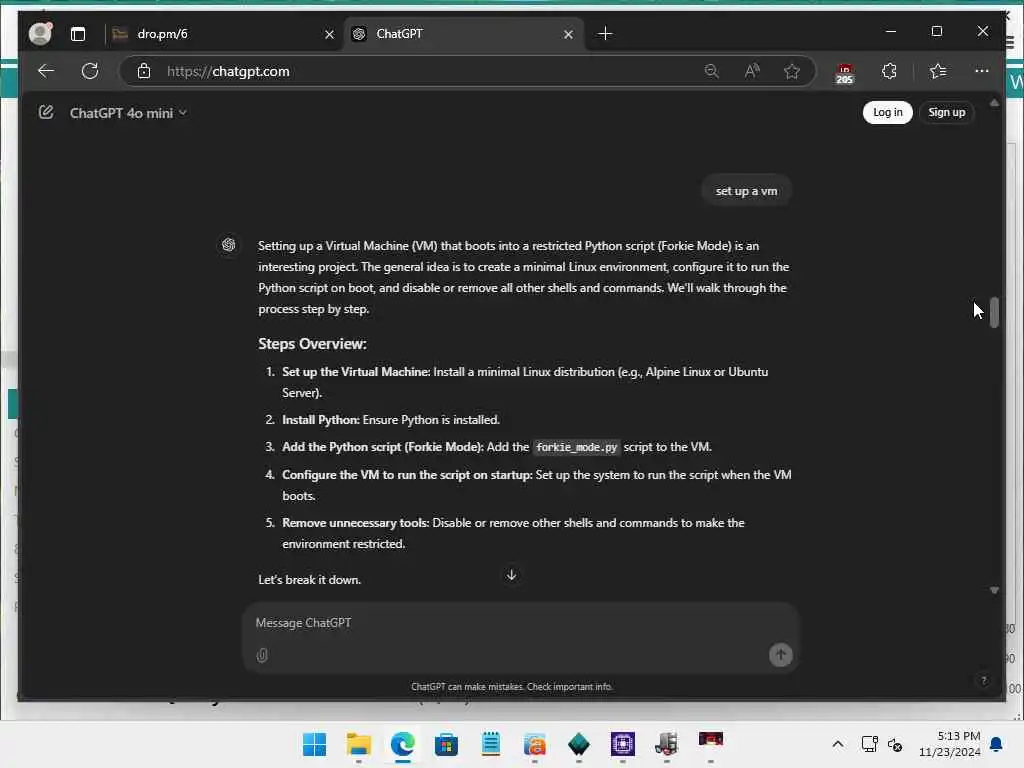Viewport: 1024px width, 768px height.
Task: Click the ChatGPT logo beside the response
Action: [229, 245]
